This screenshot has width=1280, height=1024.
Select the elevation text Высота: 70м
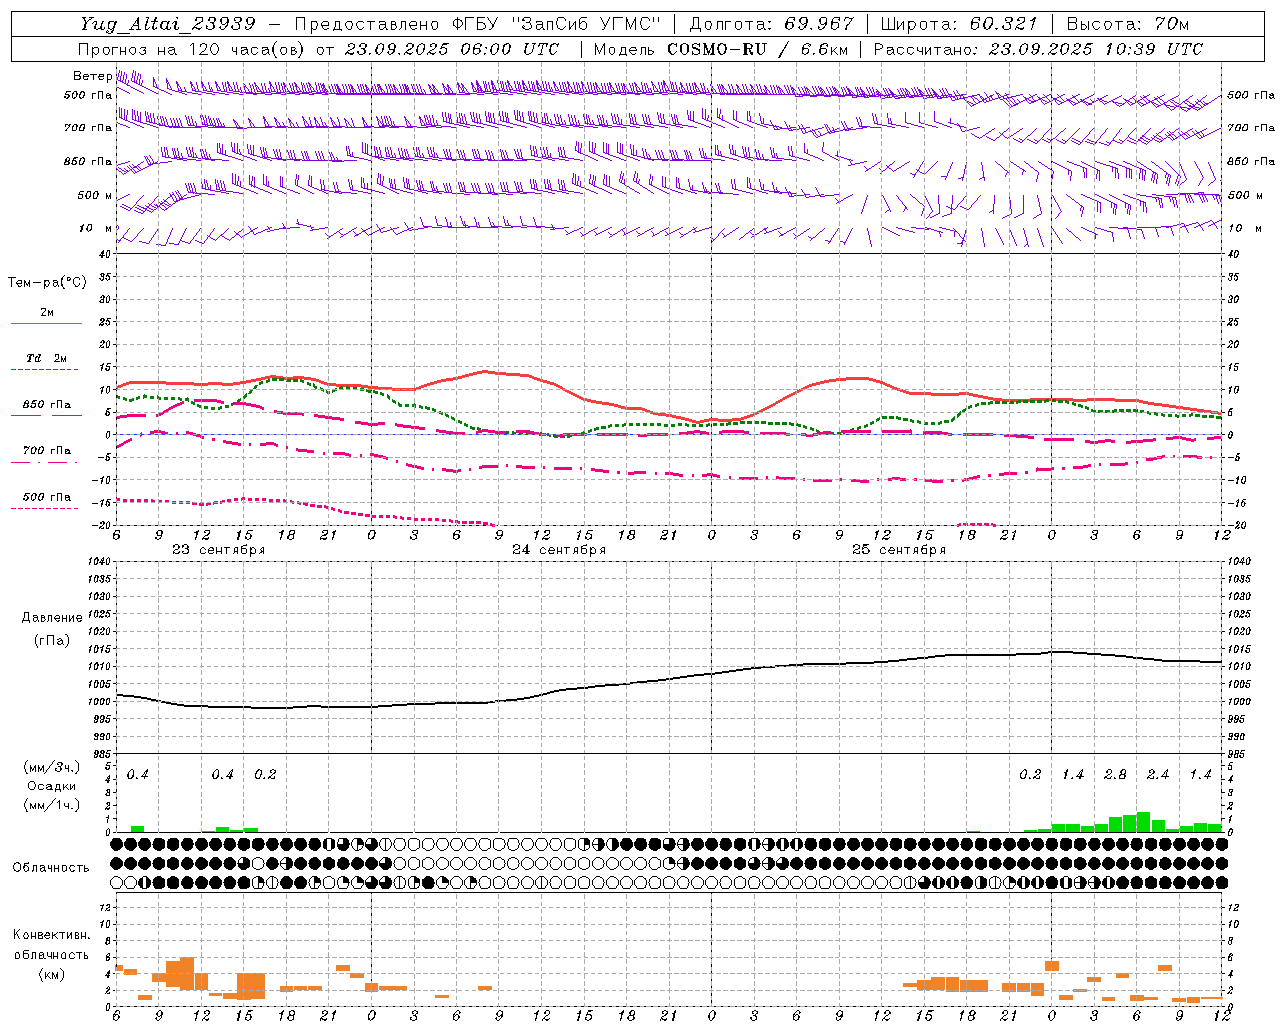[1128, 23]
